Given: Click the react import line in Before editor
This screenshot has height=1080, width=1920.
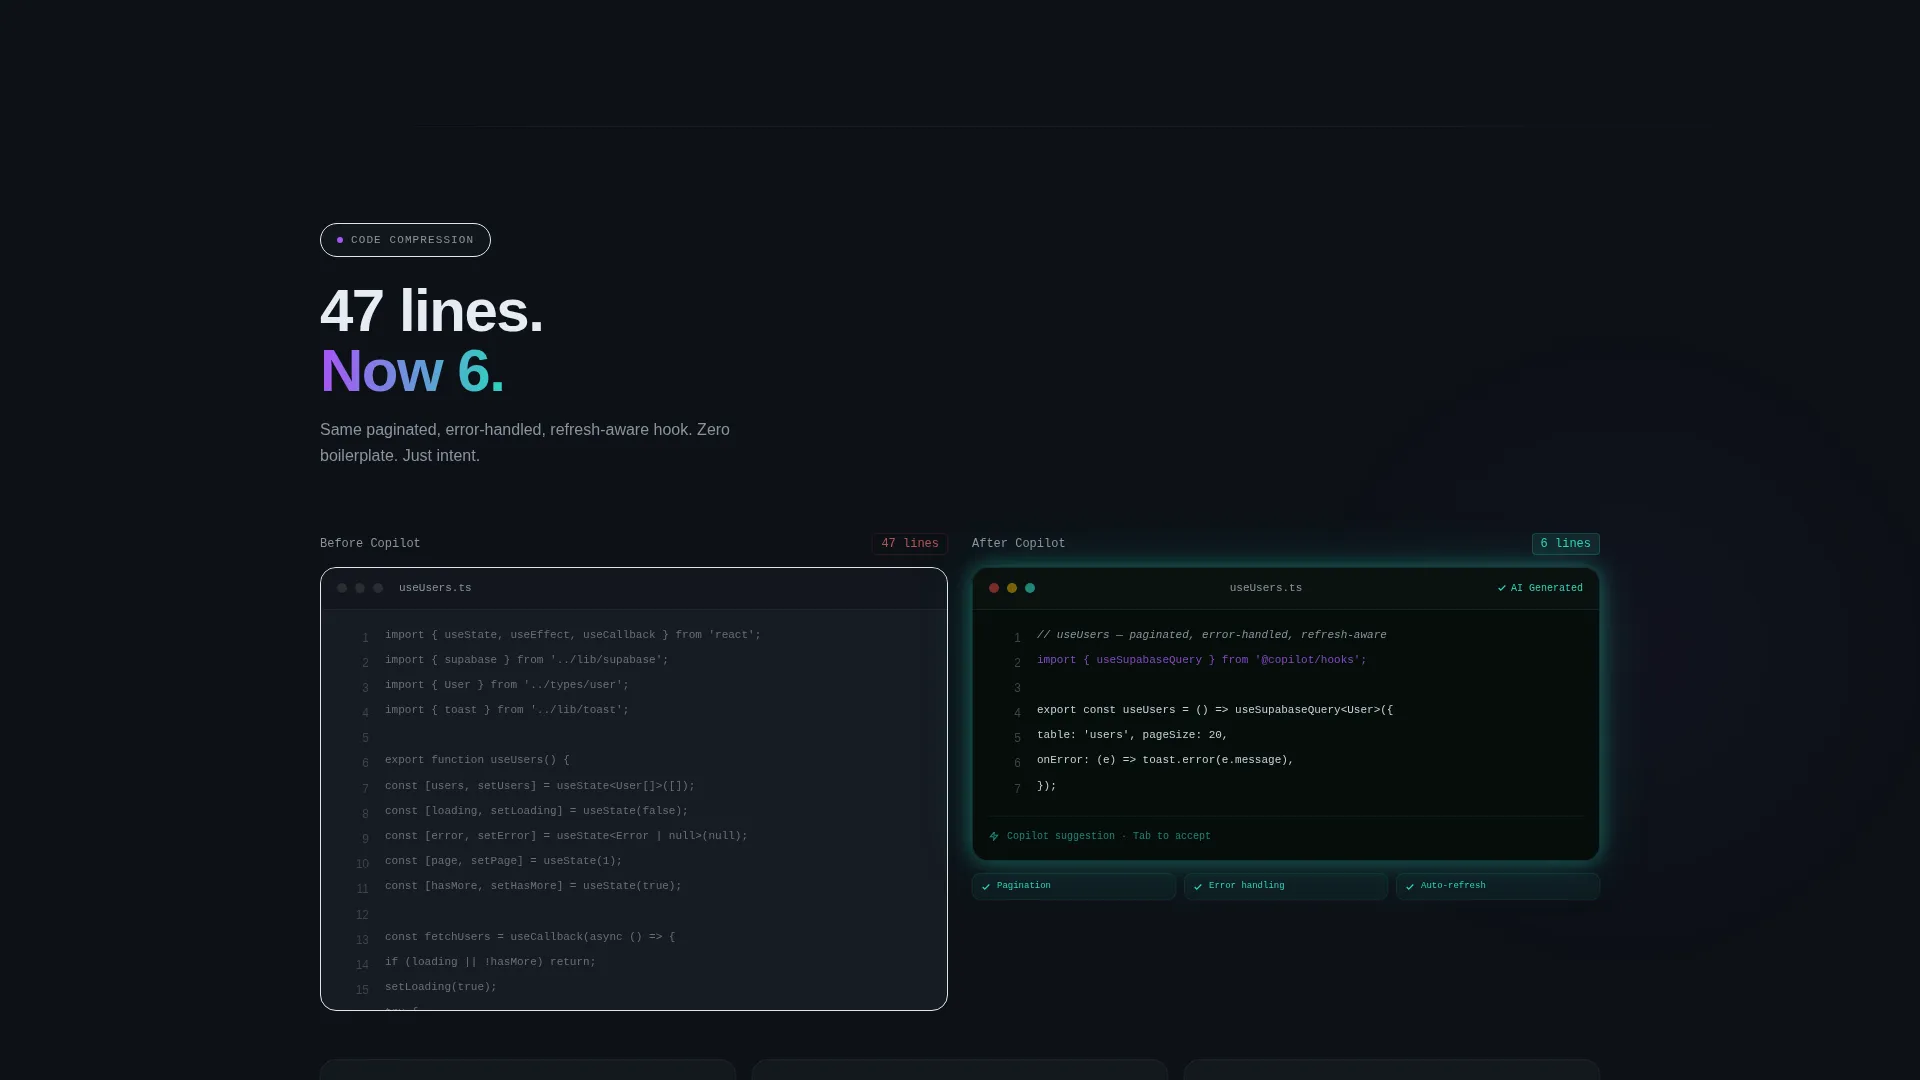Looking at the screenshot, I should tap(573, 635).
